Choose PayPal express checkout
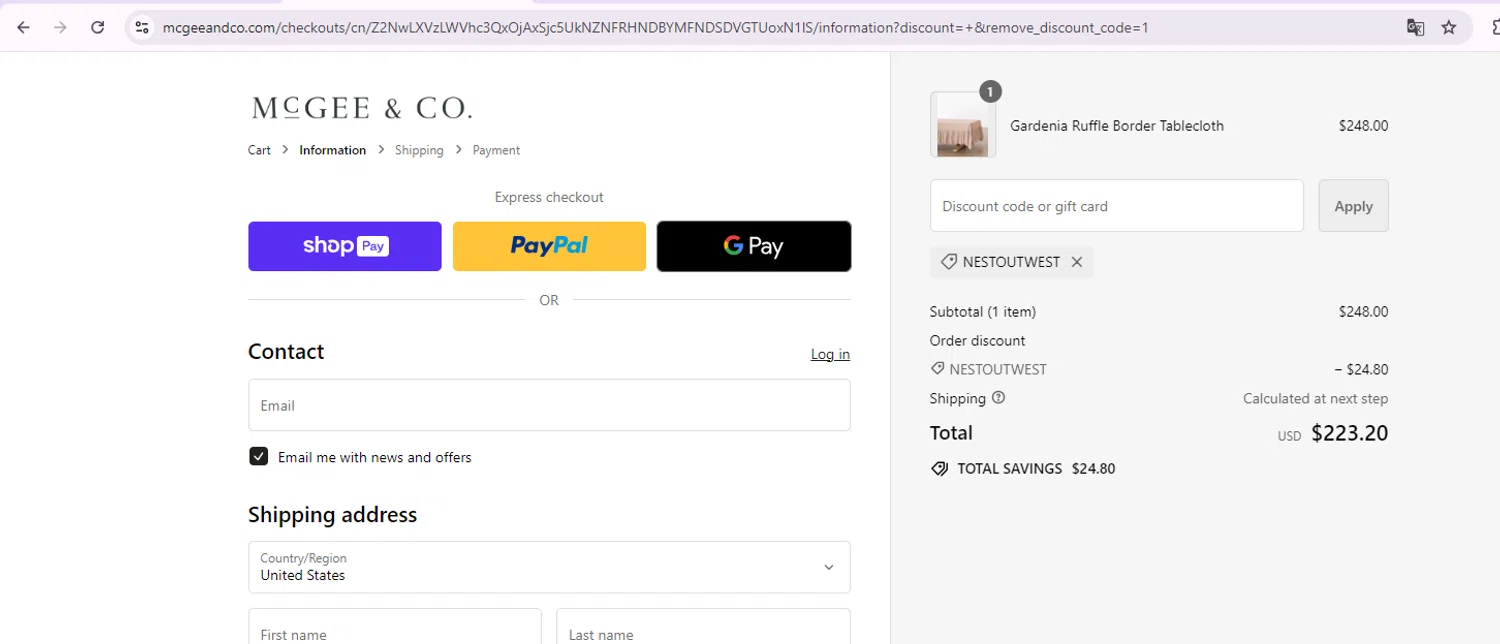The width and height of the screenshot is (1500, 644). point(549,246)
